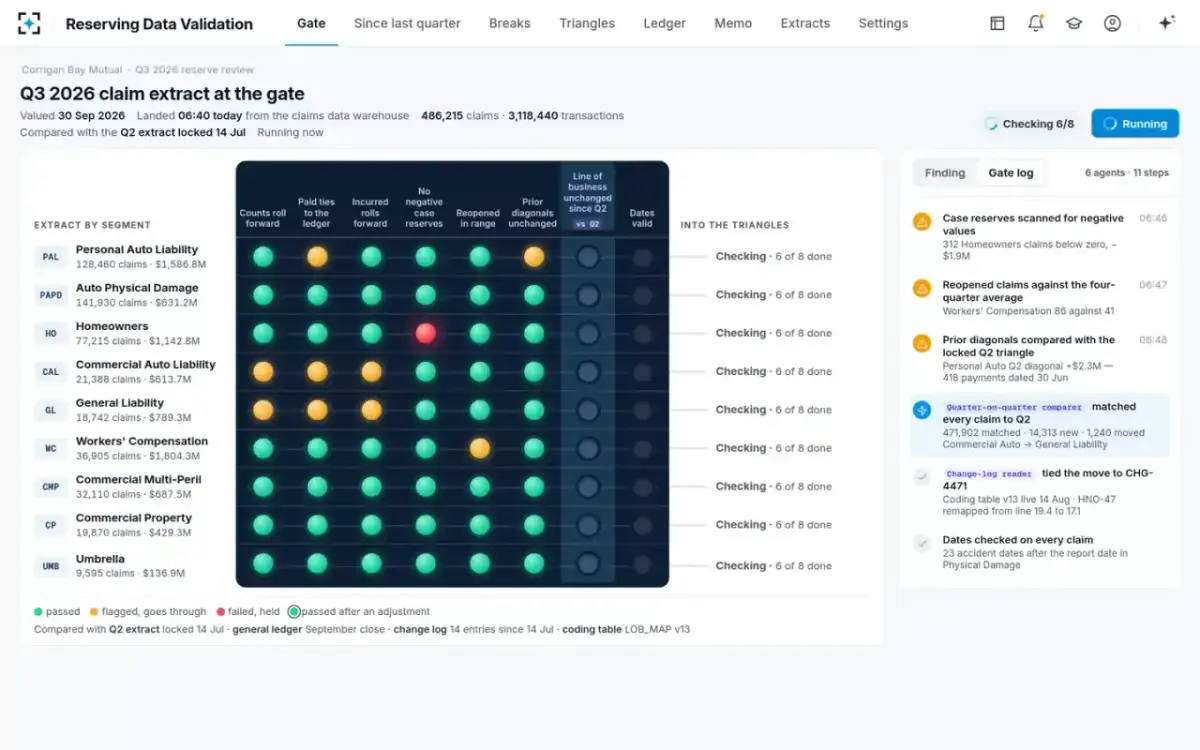The height and width of the screenshot is (750, 1200).
Task: Click the WC segment badge
Action: [x=50, y=449]
